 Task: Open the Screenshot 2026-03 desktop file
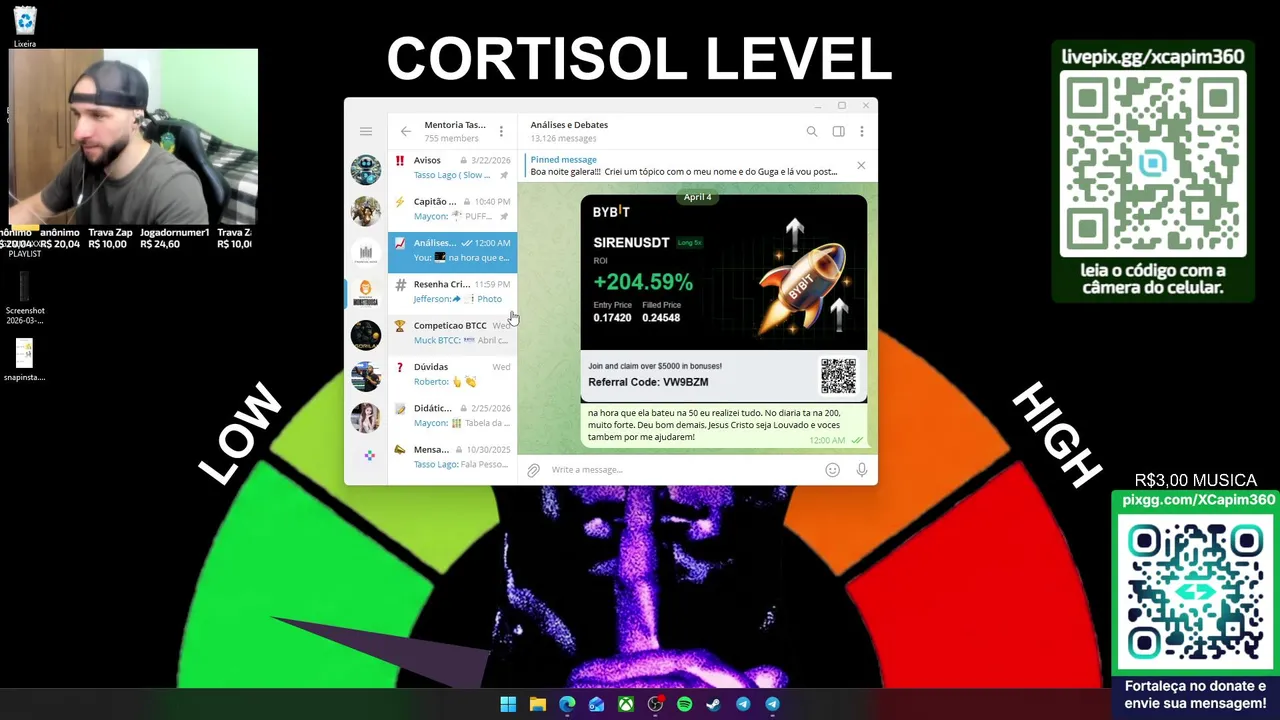click(25, 297)
